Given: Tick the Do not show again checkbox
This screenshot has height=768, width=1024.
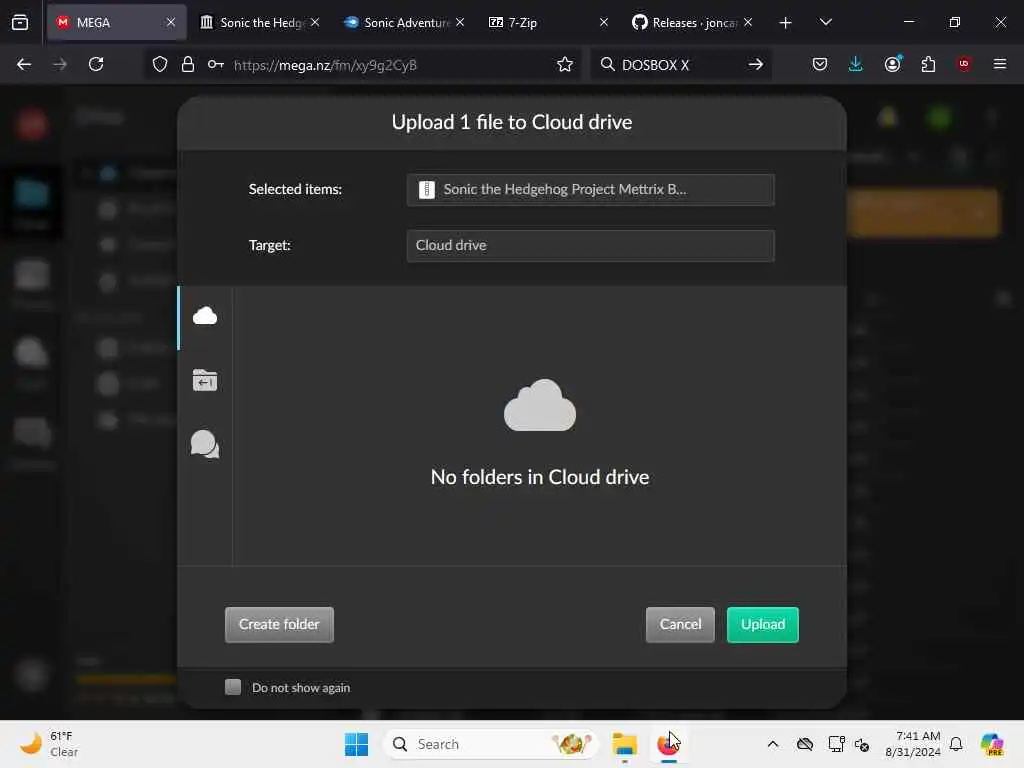Looking at the screenshot, I should click(233, 687).
